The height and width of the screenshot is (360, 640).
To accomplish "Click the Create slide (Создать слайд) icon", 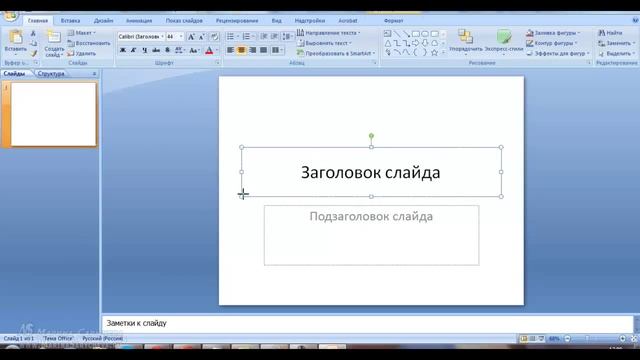I will tap(53, 37).
